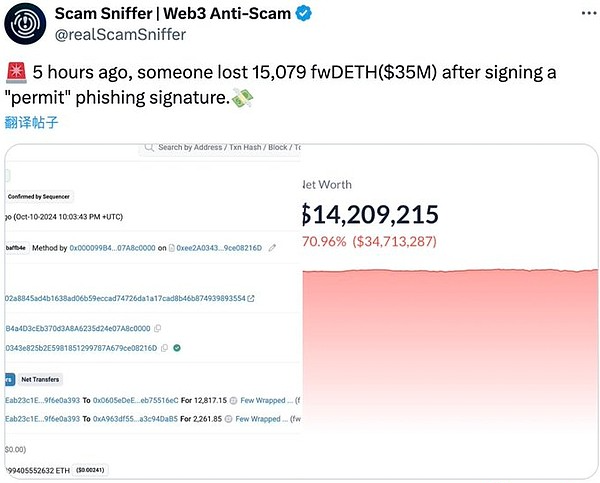
Task: Open recipient address 0x0605eDeE...eb75516eC
Action: (135, 400)
